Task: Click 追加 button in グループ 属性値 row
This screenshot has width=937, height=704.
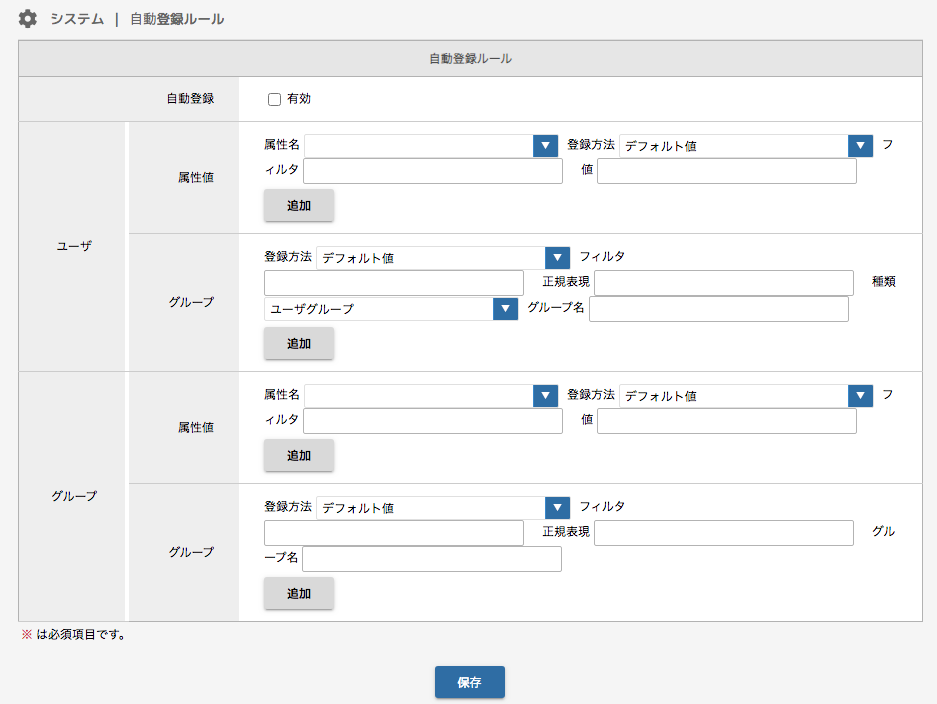Action: click(299, 455)
